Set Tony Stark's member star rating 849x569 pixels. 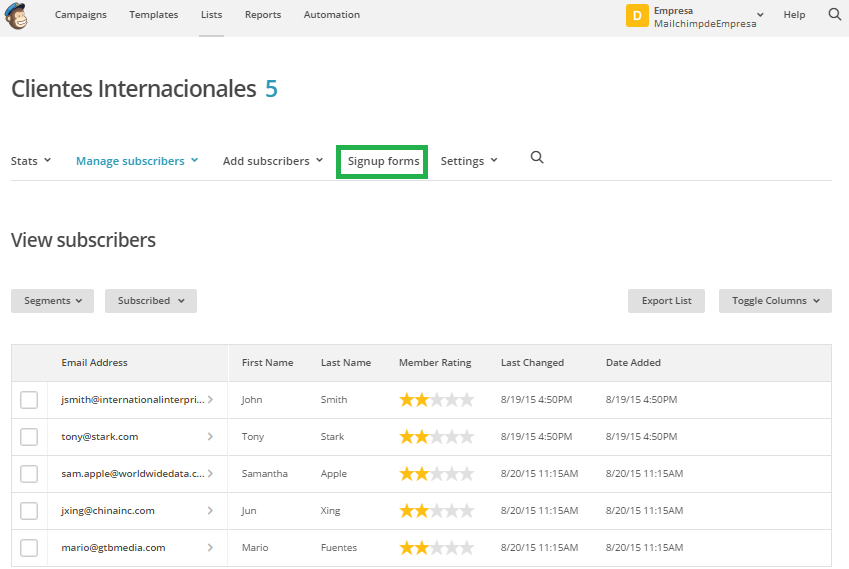pos(436,437)
